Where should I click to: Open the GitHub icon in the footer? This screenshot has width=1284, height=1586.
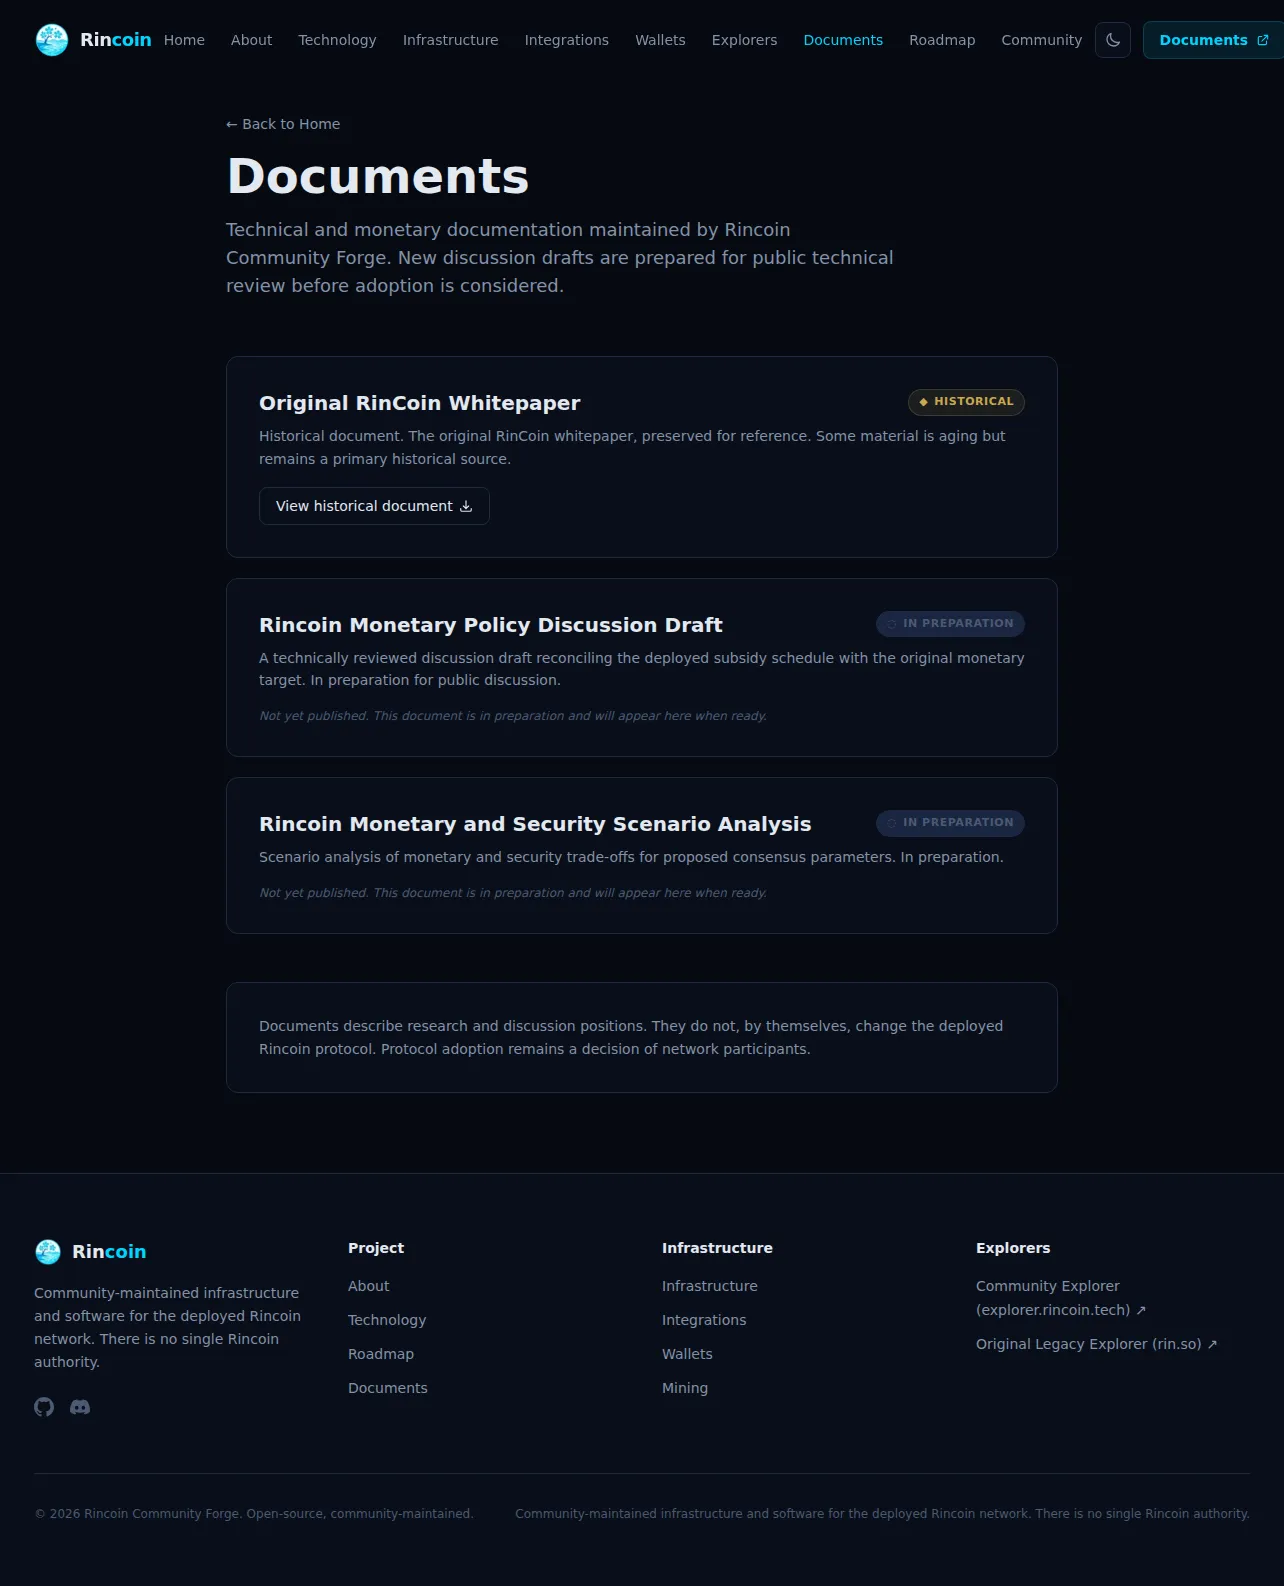click(x=44, y=1407)
